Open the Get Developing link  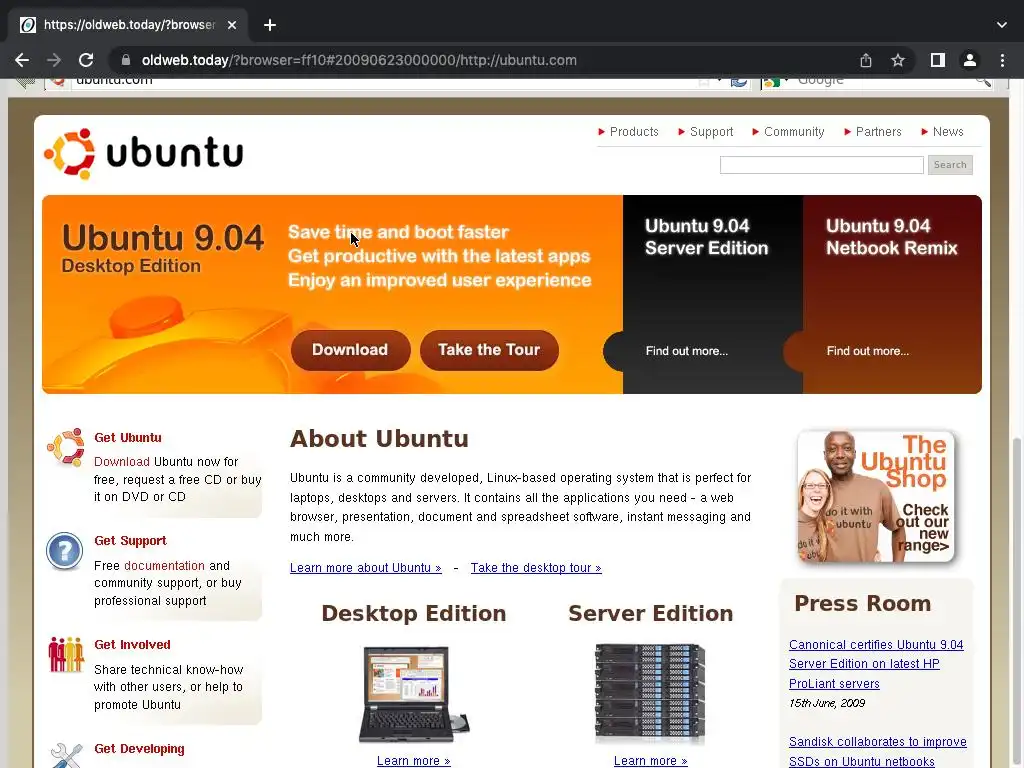(139, 749)
